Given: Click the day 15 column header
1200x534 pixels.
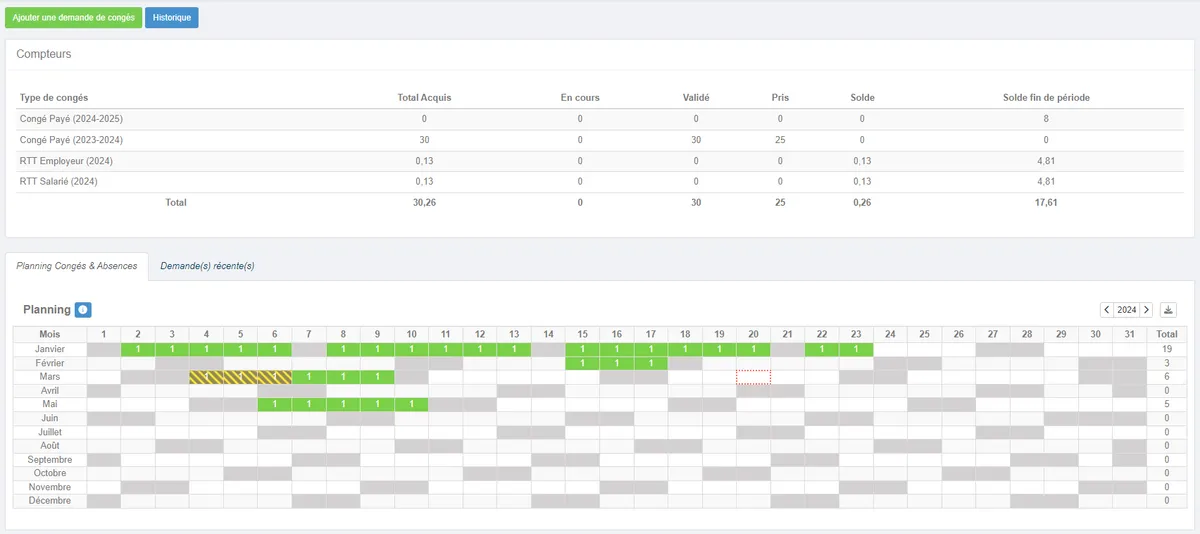Looking at the screenshot, I should click(582, 334).
